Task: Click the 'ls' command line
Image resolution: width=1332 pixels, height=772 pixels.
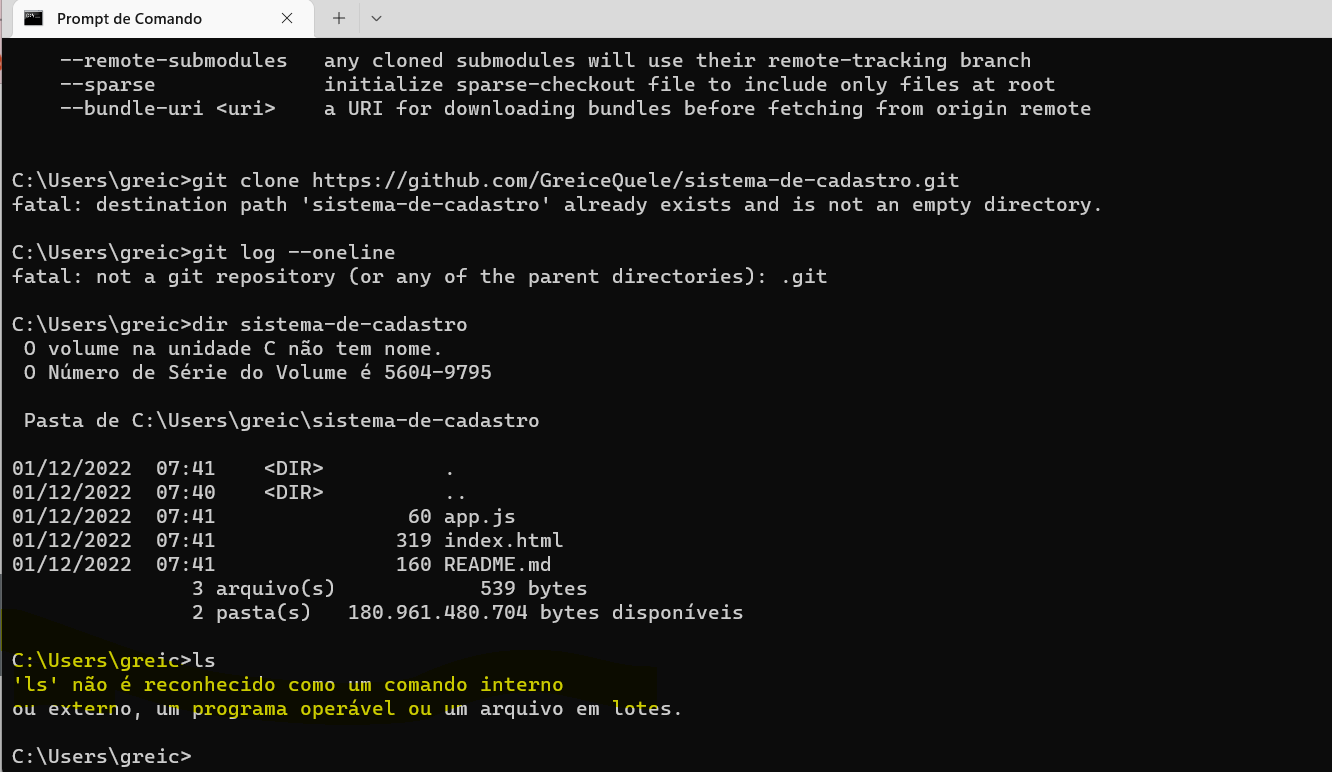Action: click(x=114, y=661)
